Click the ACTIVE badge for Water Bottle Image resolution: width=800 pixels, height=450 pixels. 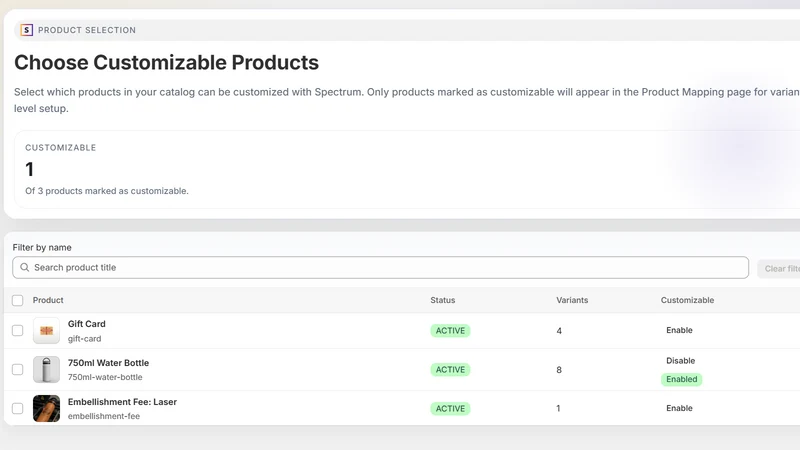pyautogui.click(x=450, y=369)
